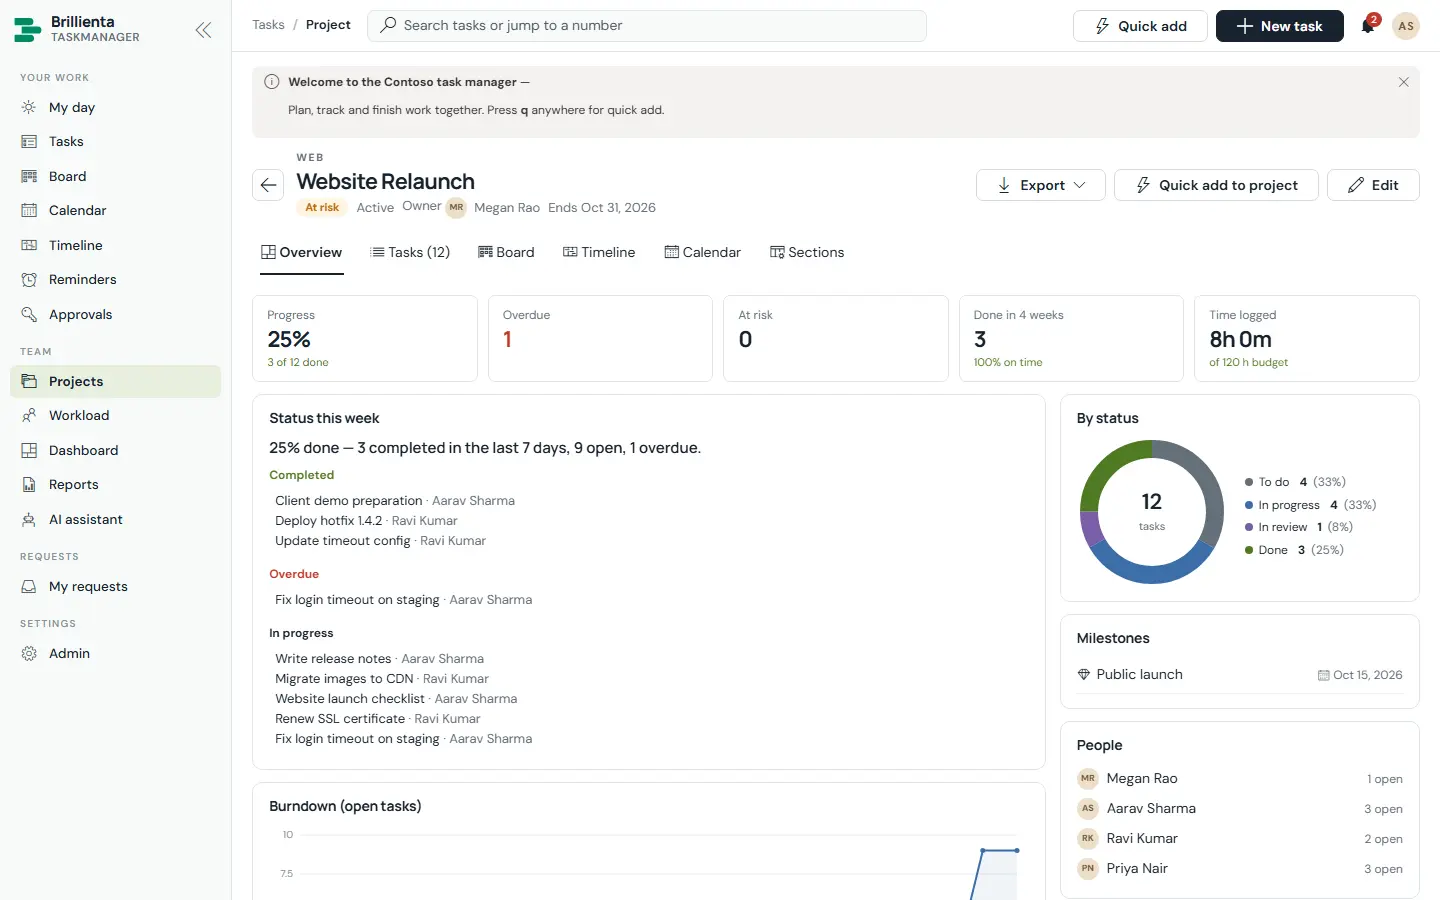The height and width of the screenshot is (900, 1440).
Task: Open My requests in the sidebar
Action: (x=115, y=586)
